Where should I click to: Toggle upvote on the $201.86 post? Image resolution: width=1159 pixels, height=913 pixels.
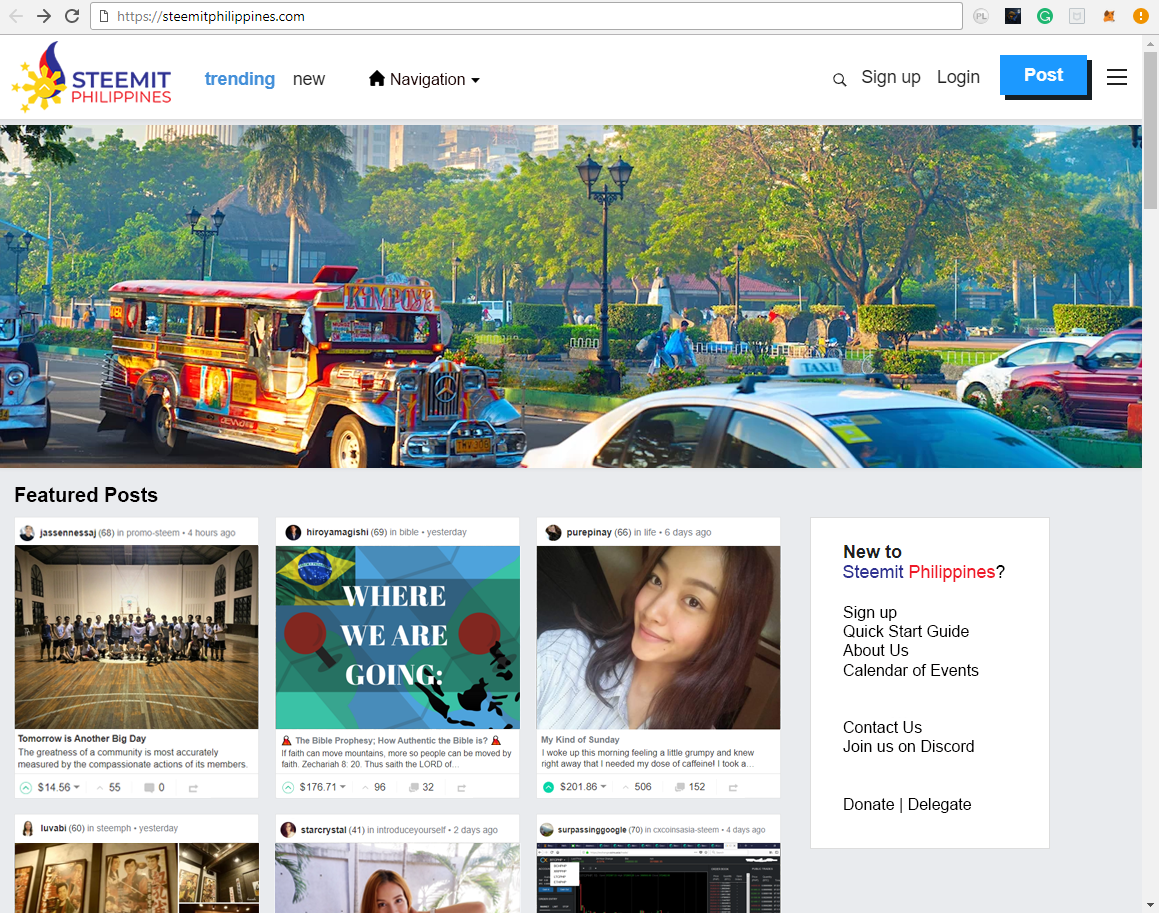(548, 787)
